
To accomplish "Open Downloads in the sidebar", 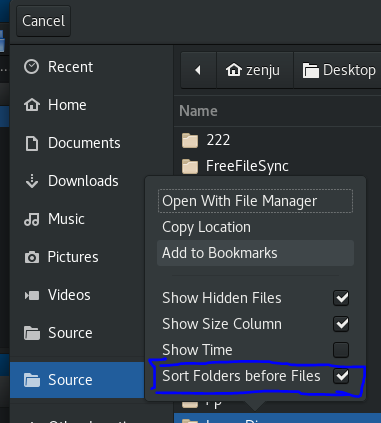I will (77, 181).
